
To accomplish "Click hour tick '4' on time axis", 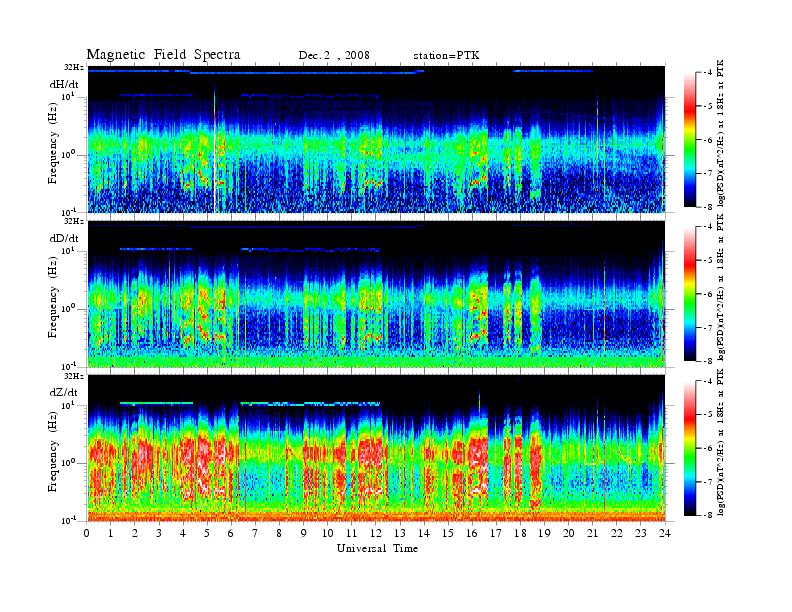I will pos(183,533).
